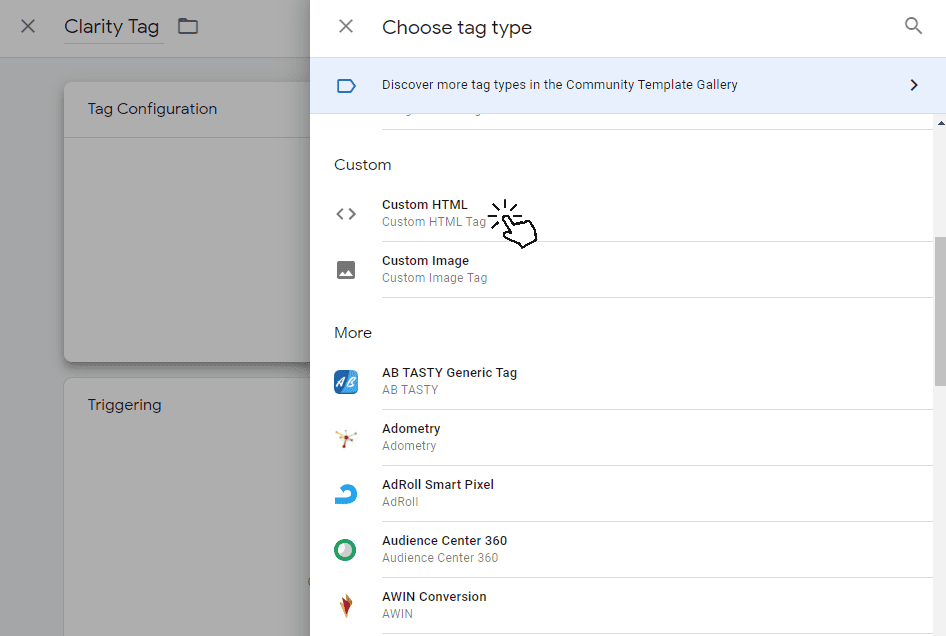Click the Tag Configuration heading
Screen dimensions: 946x636
coord(152,109)
